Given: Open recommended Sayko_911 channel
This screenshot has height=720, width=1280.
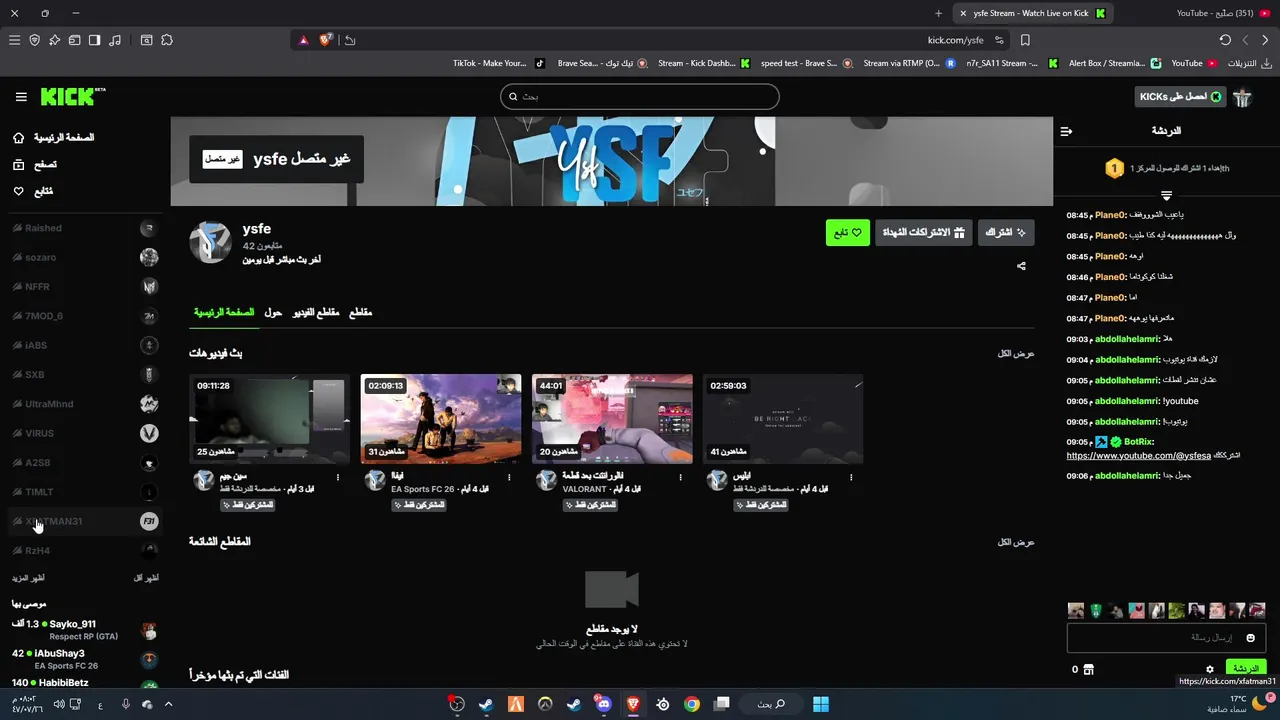Looking at the screenshot, I should tap(85, 630).
